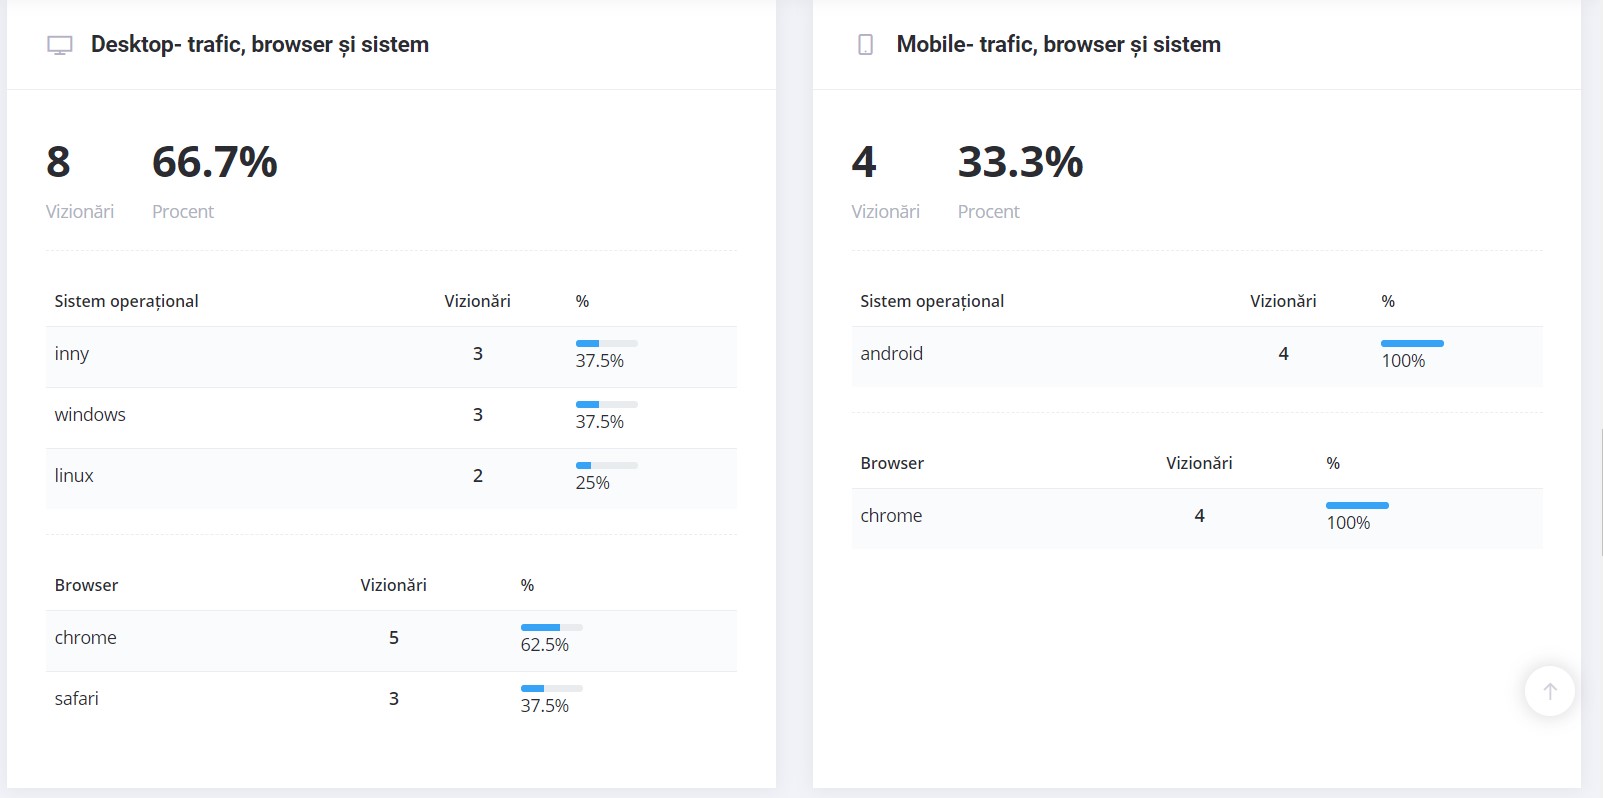Click the Mobile Browser column header

[892, 463]
